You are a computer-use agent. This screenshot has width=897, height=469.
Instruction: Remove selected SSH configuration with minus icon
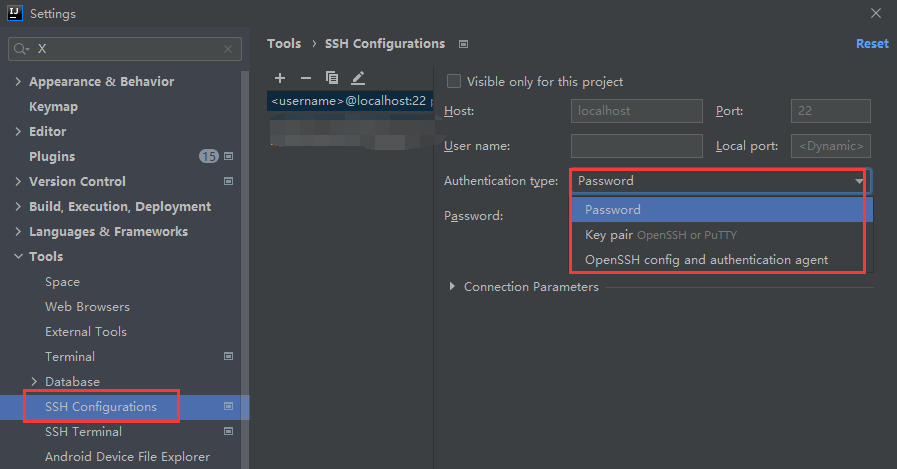click(x=306, y=78)
